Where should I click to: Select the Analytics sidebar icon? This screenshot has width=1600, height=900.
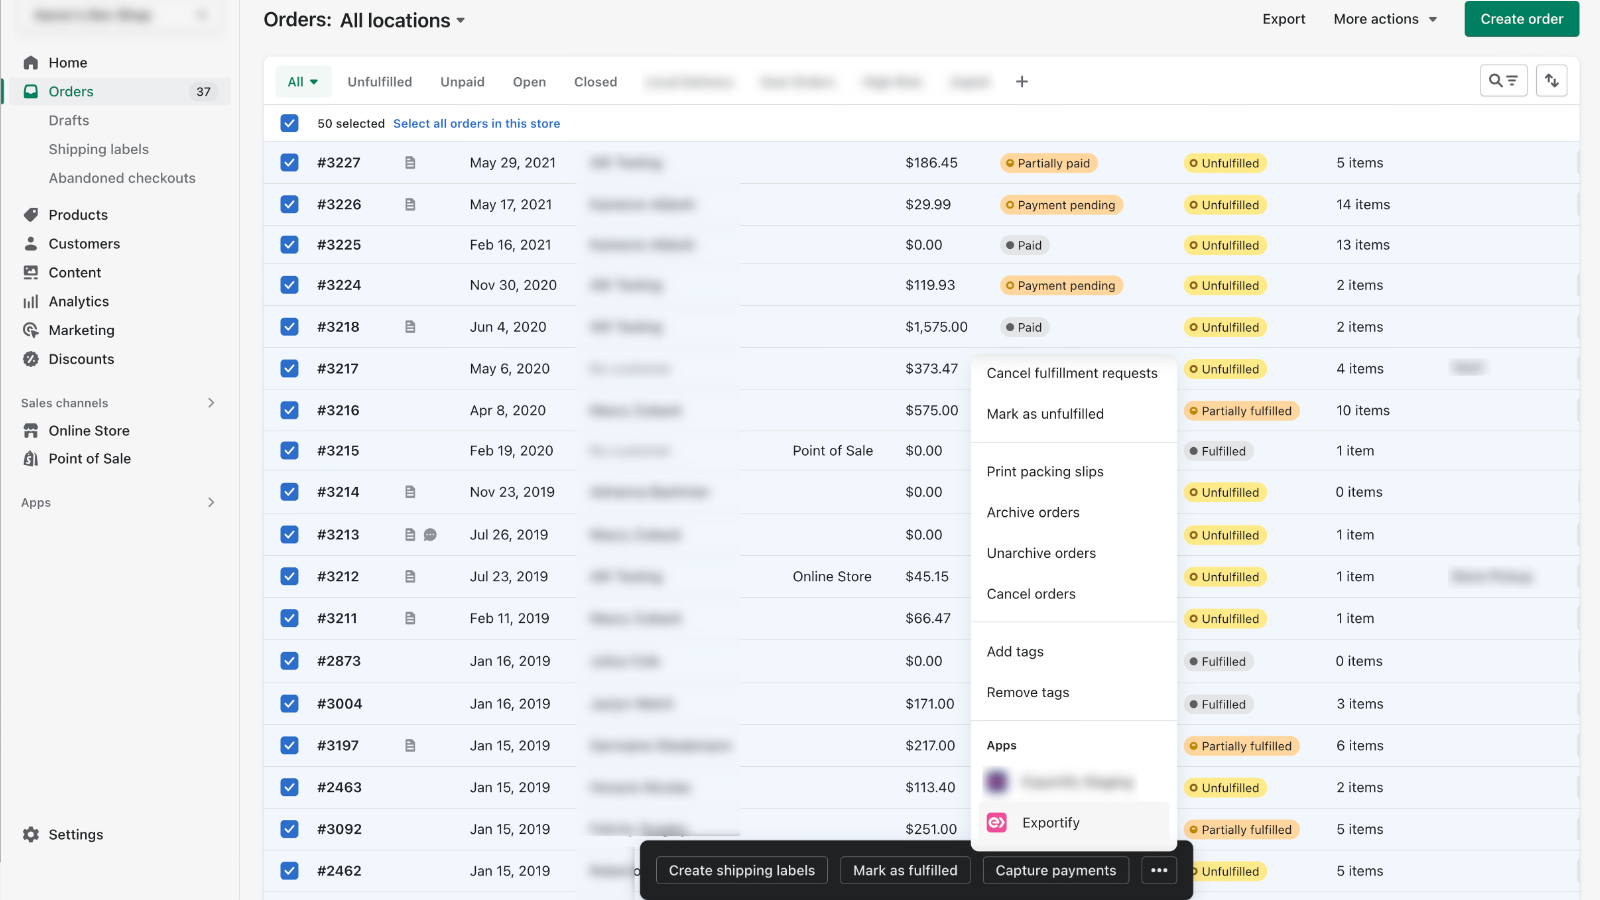(31, 301)
